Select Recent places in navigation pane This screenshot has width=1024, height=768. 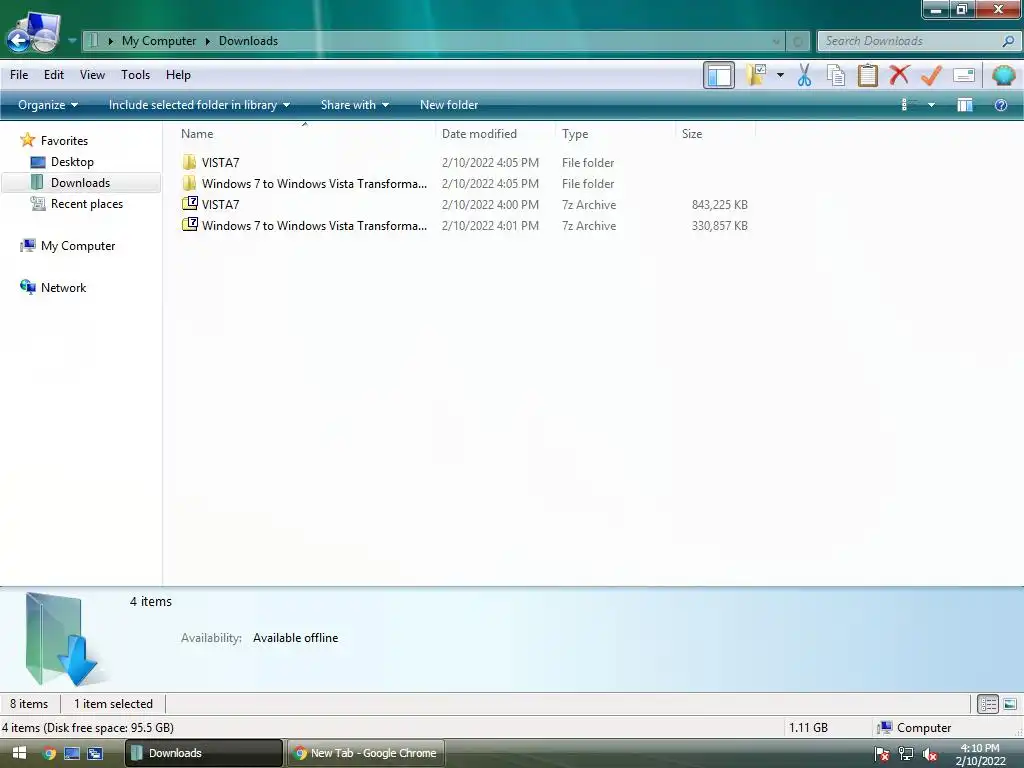coord(87,204)
